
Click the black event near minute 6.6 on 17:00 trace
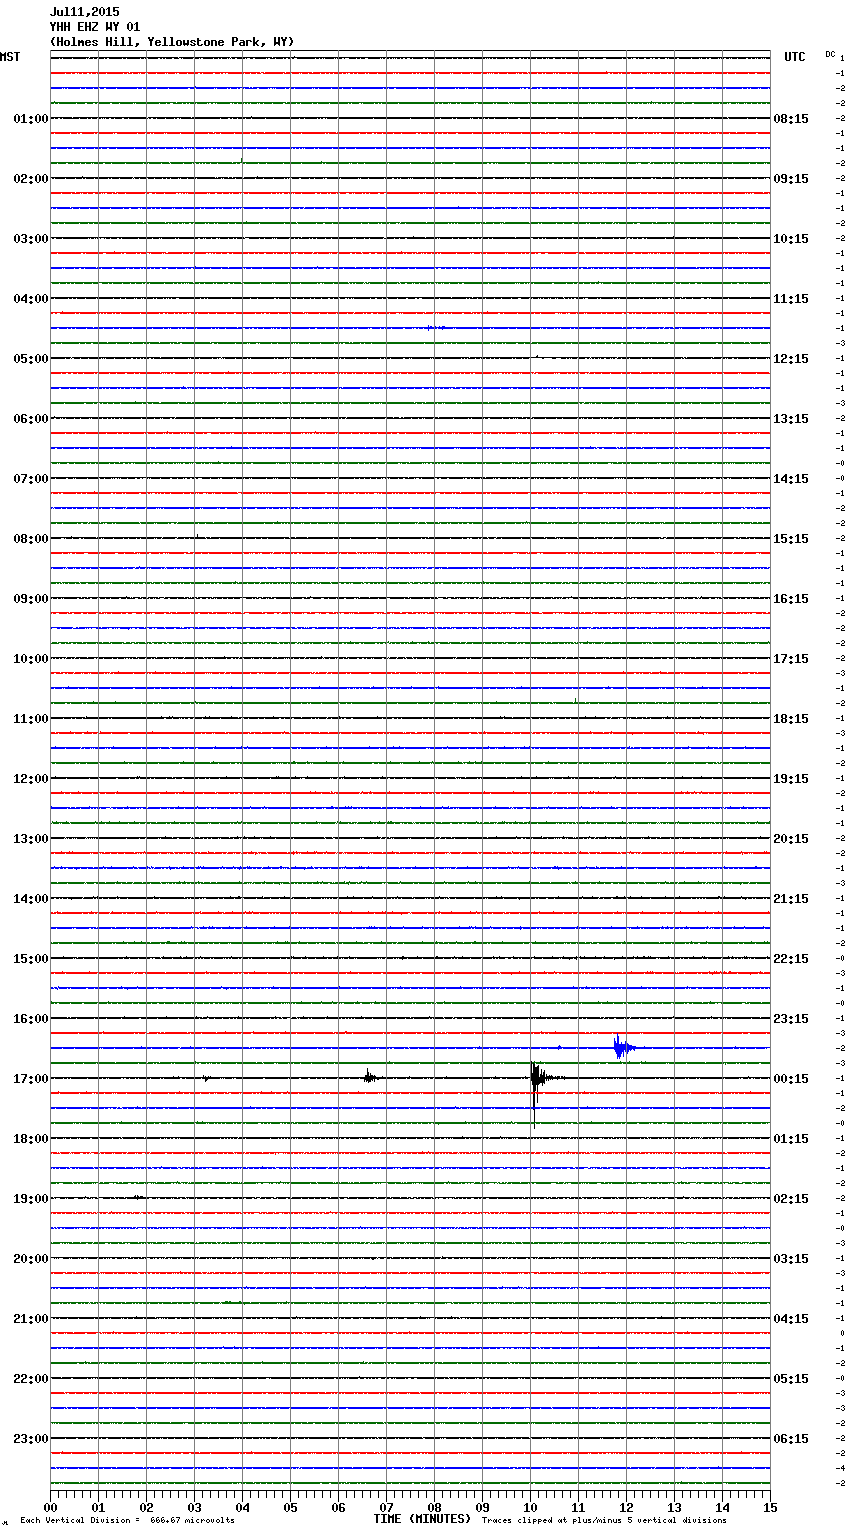click(x=369, y=1077)
